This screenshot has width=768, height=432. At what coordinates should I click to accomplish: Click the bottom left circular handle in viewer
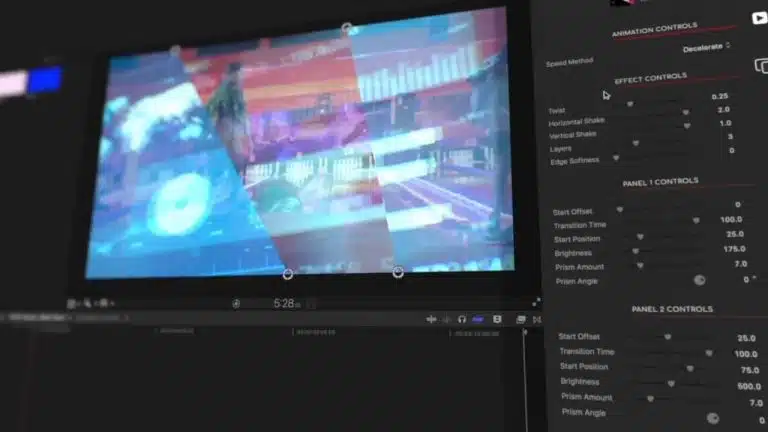[288, 274]
